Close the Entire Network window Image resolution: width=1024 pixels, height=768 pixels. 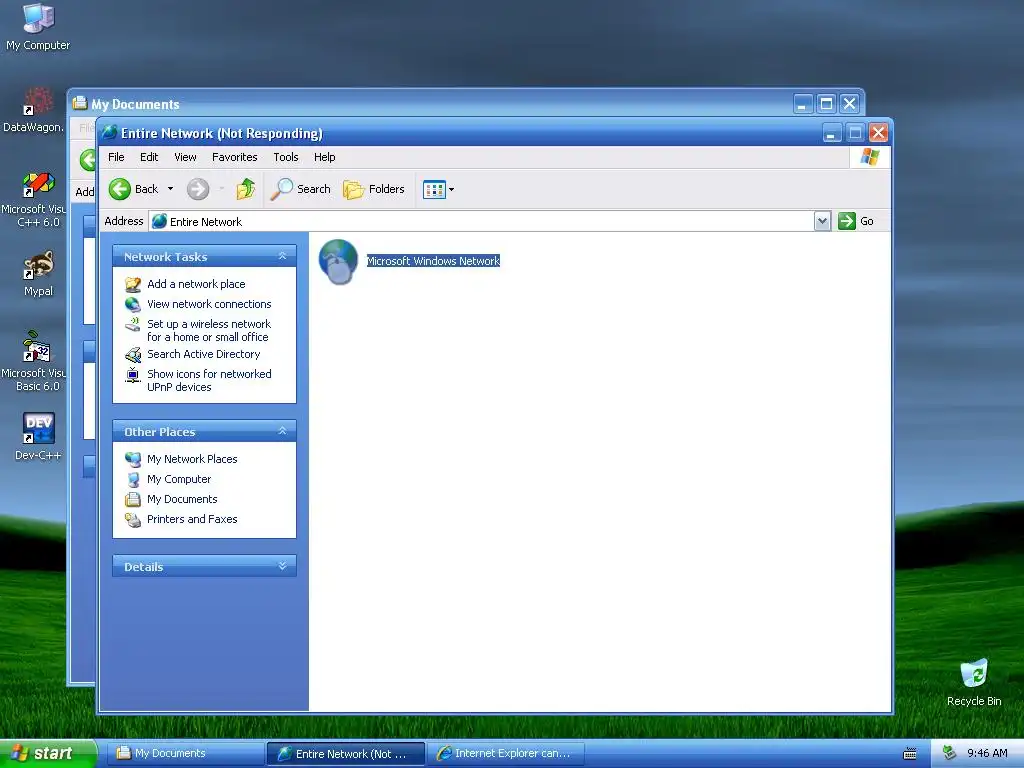pyautogui.click(x=878, y=133)
